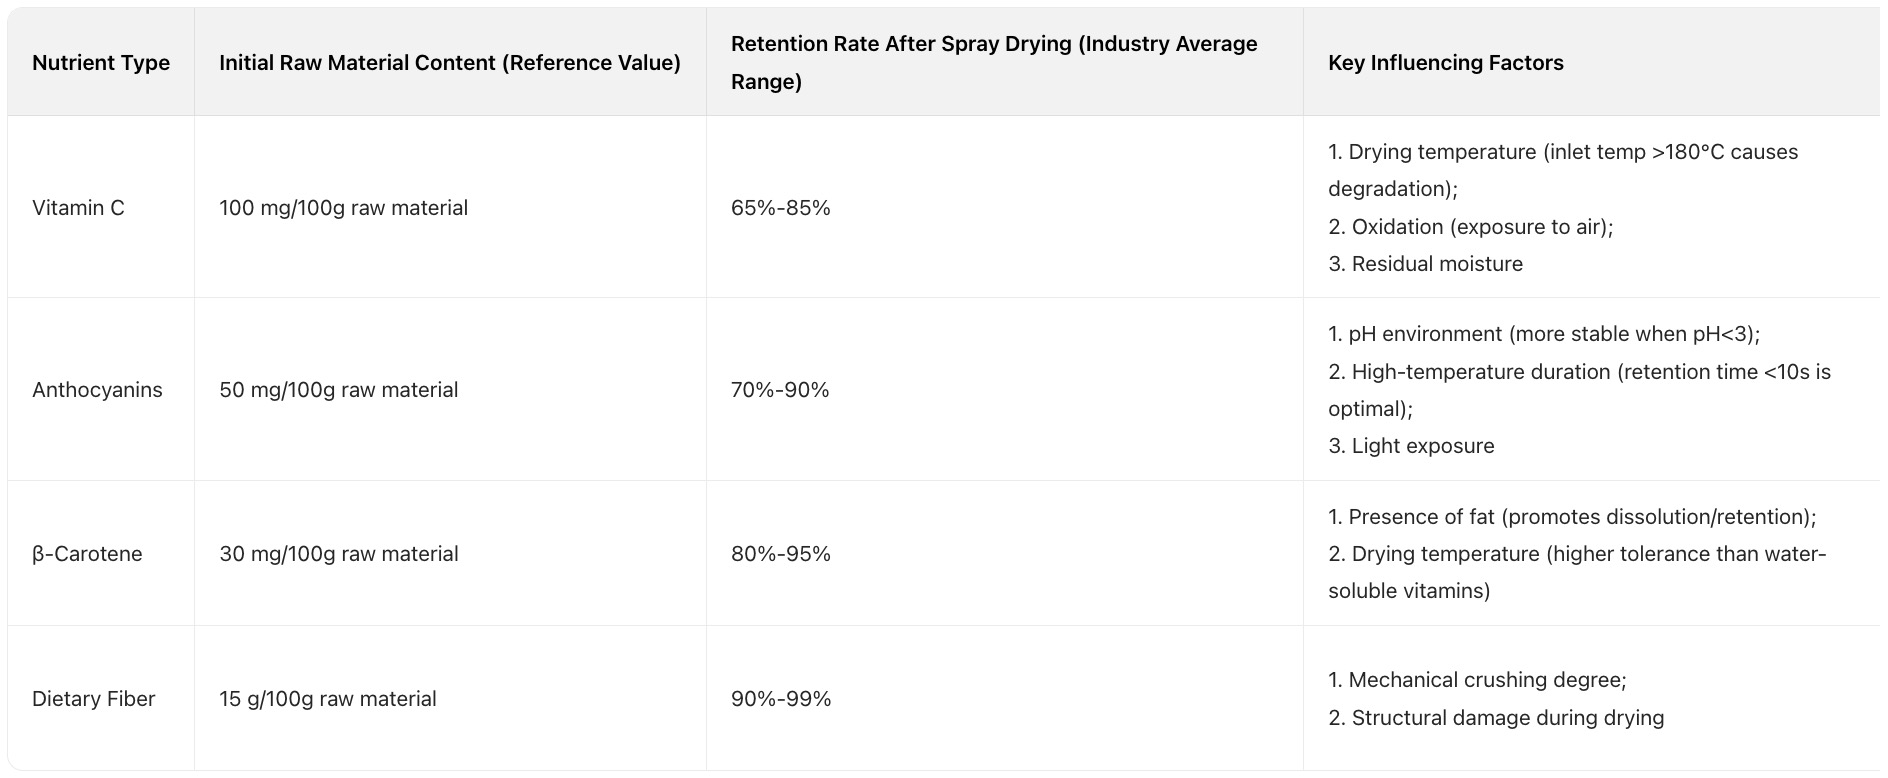Select the Anthocyanins cell
Image resolution: width=1888 pixels, height=778 pixels.
tap(97, 390)
